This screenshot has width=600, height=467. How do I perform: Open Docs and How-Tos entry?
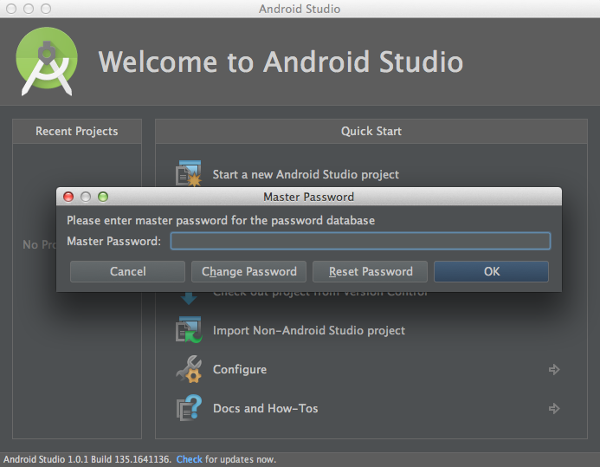(x=266, y=408)
